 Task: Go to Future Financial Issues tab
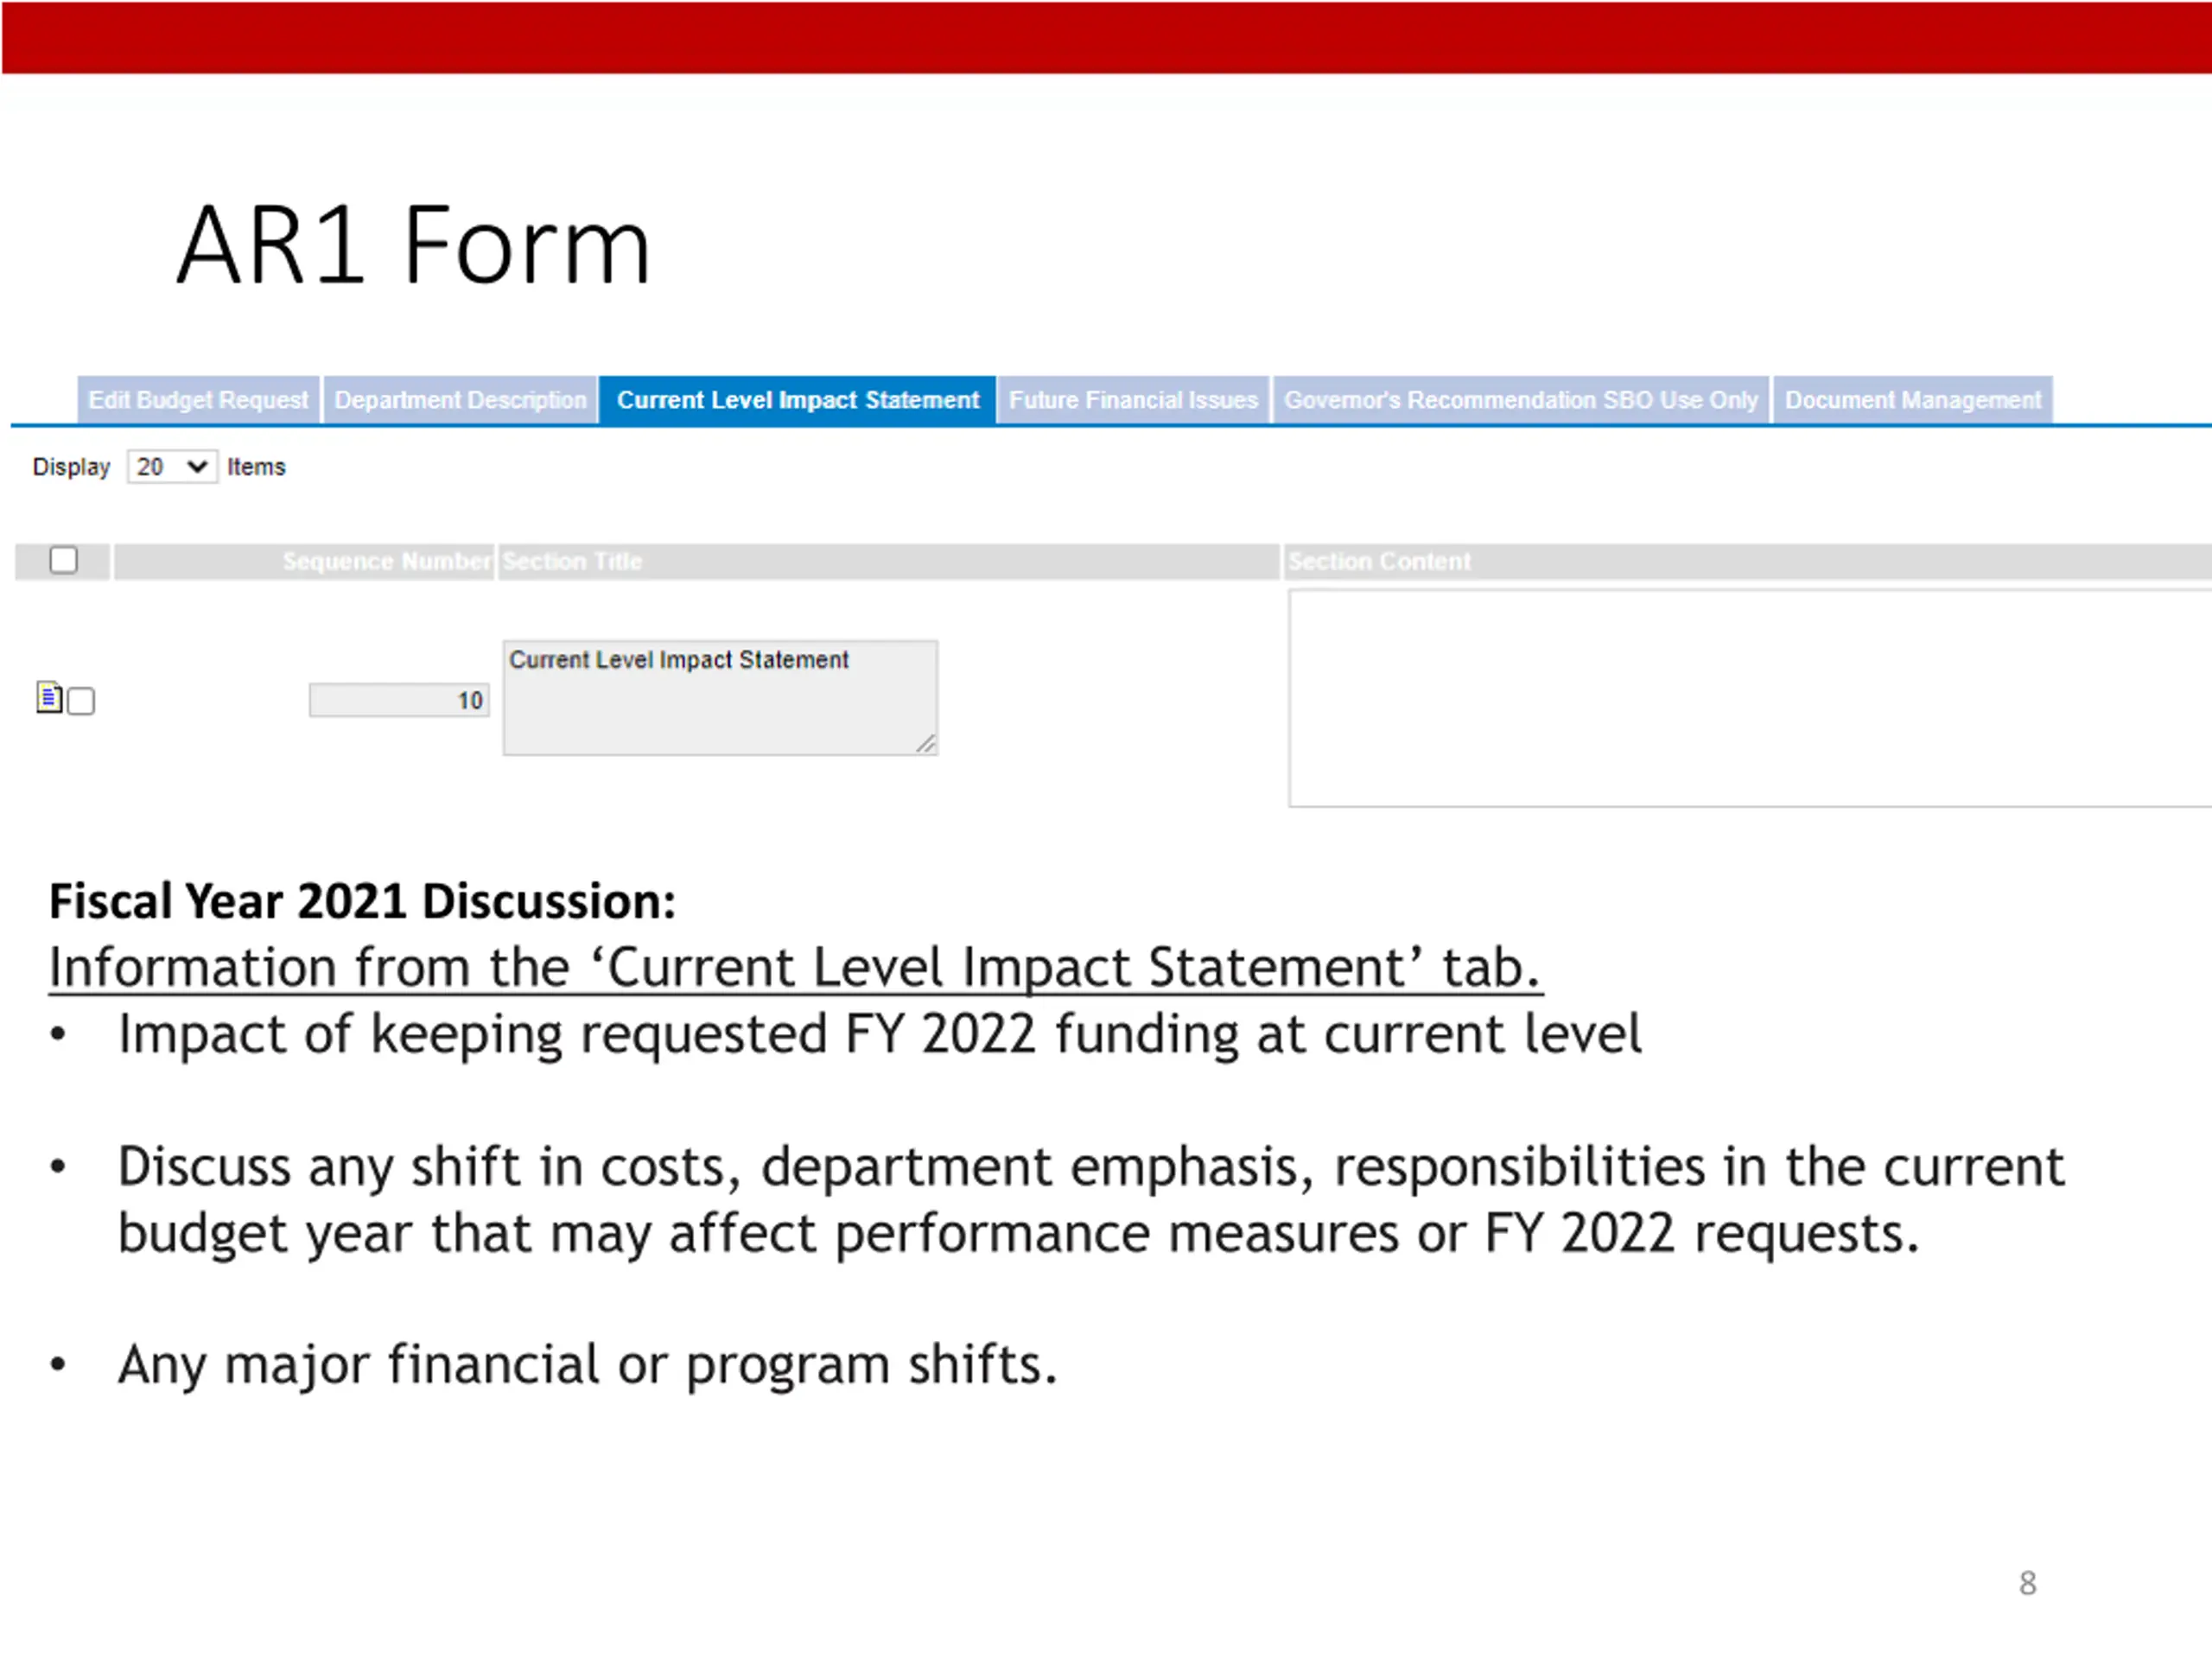pyautogui.click(x=1132, y=400)
